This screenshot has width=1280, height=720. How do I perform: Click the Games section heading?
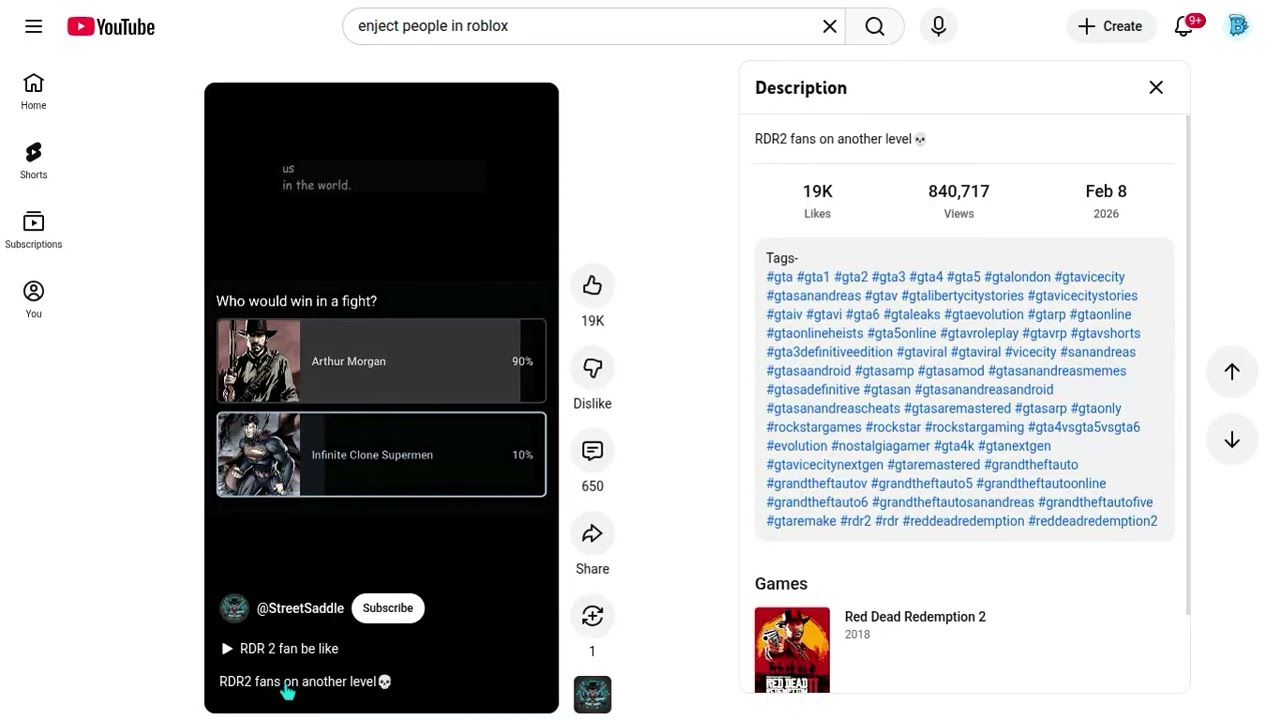click(781, 584)
